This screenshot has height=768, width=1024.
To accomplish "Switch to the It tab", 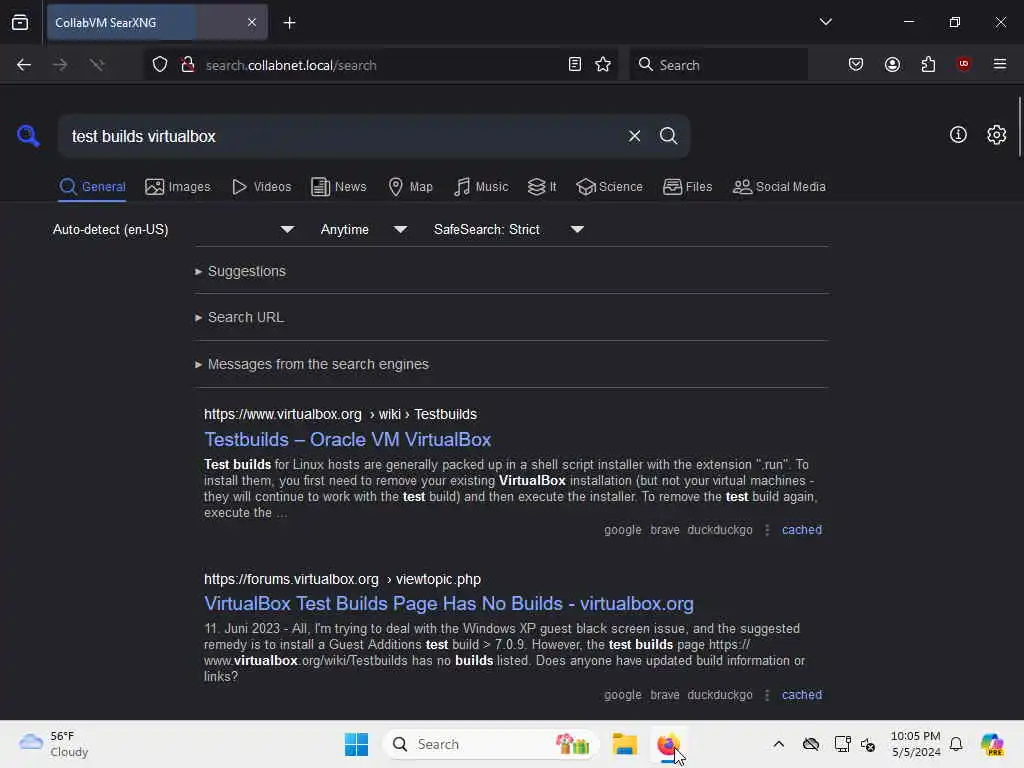I will click(542, 187).
